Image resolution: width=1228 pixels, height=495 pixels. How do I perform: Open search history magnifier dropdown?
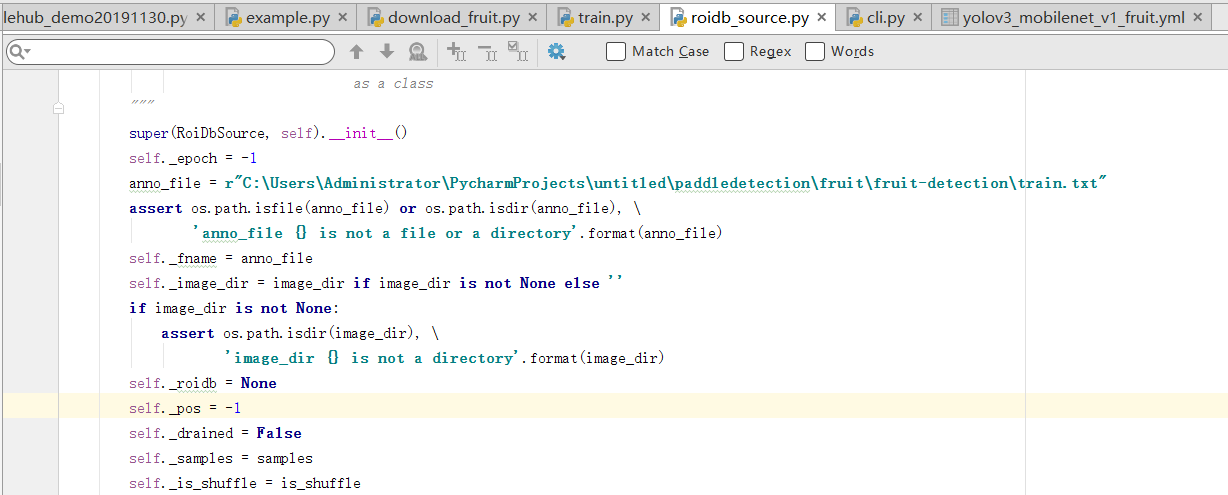tap(19, 51)
